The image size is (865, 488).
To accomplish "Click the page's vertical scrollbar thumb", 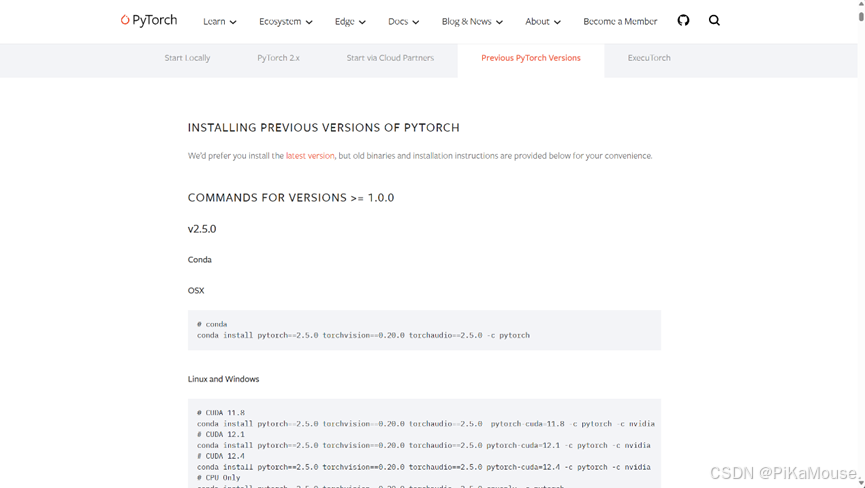I will [x=861, y=15].
